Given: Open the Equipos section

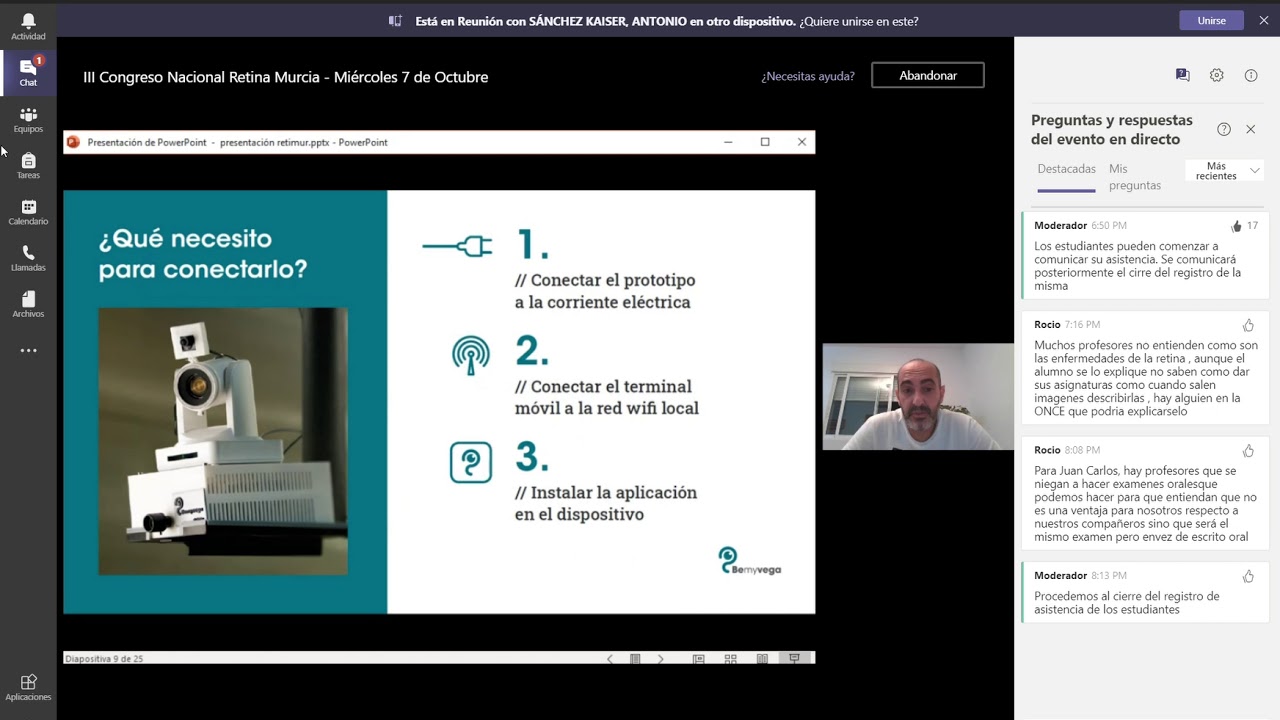Looking at the screenshot, I should tap(28, 120).
